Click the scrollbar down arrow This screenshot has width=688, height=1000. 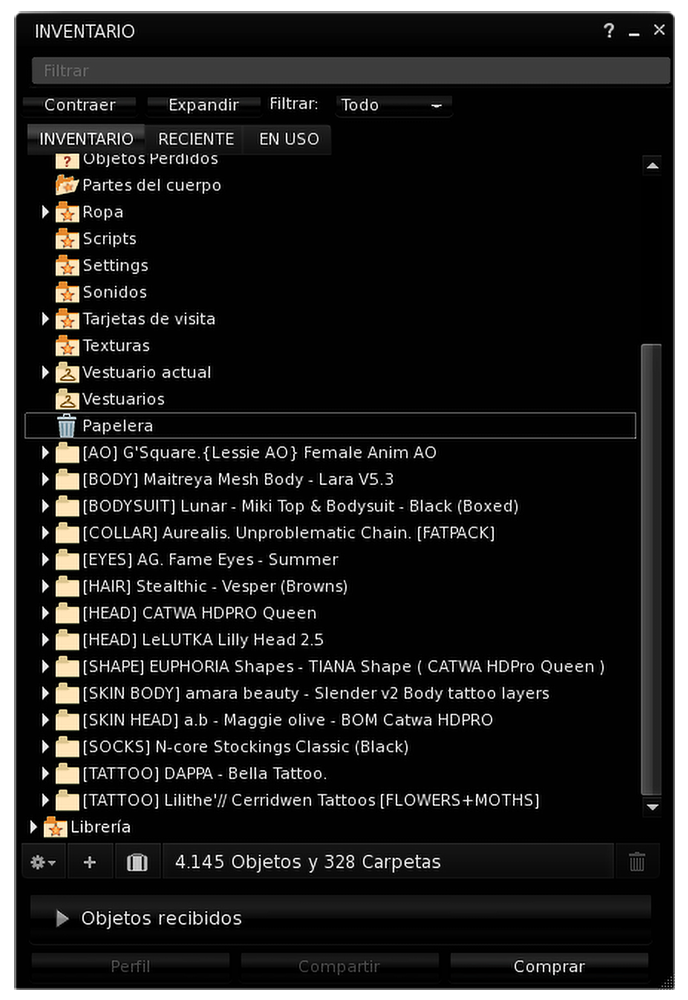click(652, 806)
